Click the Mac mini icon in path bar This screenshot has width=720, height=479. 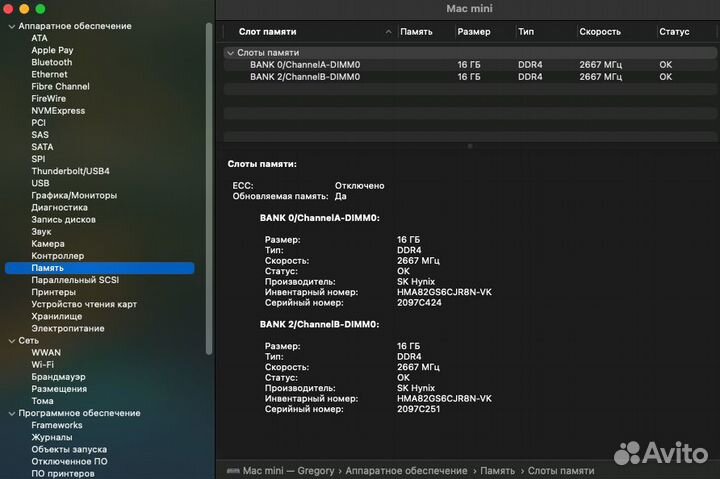[233, 471]
